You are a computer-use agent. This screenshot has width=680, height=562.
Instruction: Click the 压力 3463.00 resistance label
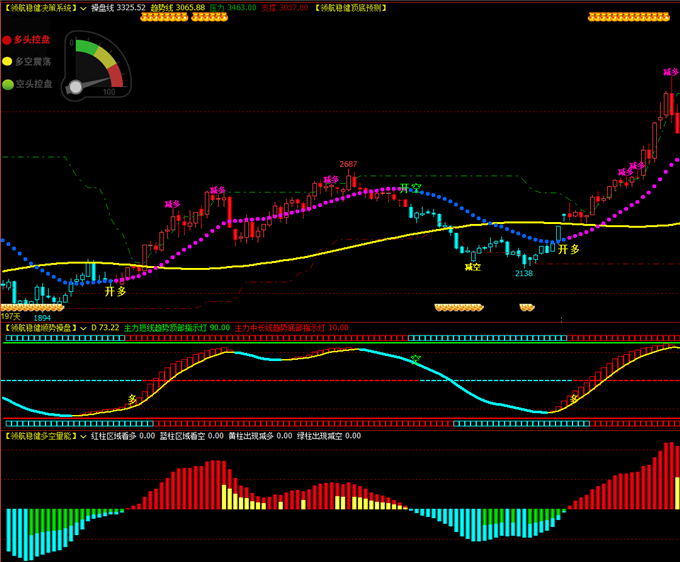pyautogui.click(x=233, y=8)
